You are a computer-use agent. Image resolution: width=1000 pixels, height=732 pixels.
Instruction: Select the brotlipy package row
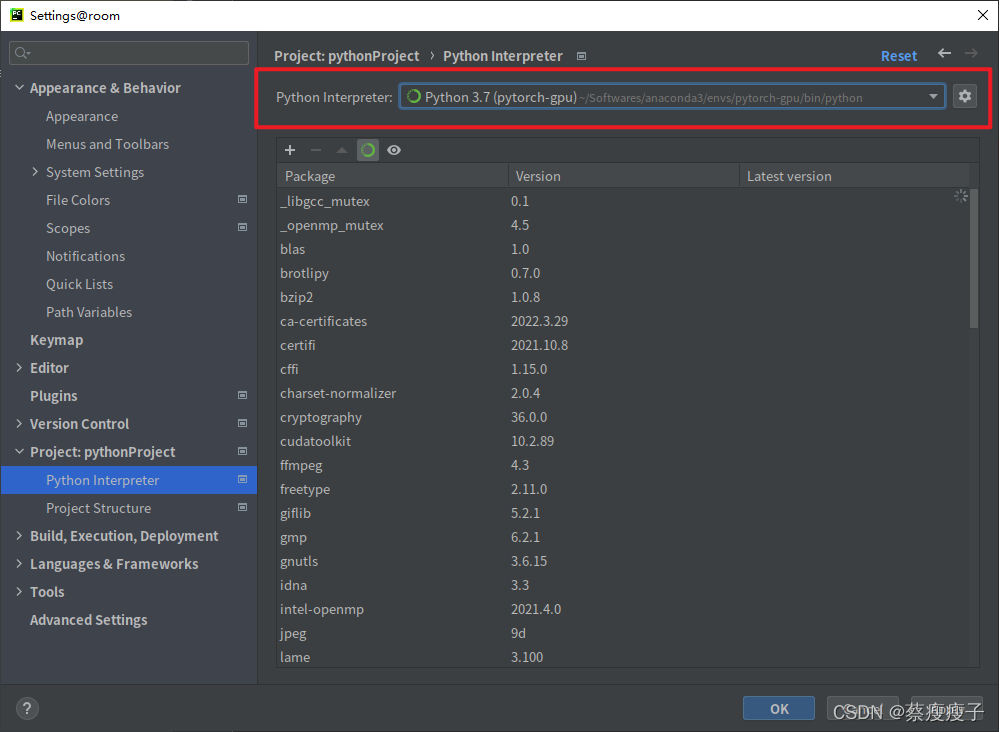click(622, 273)
